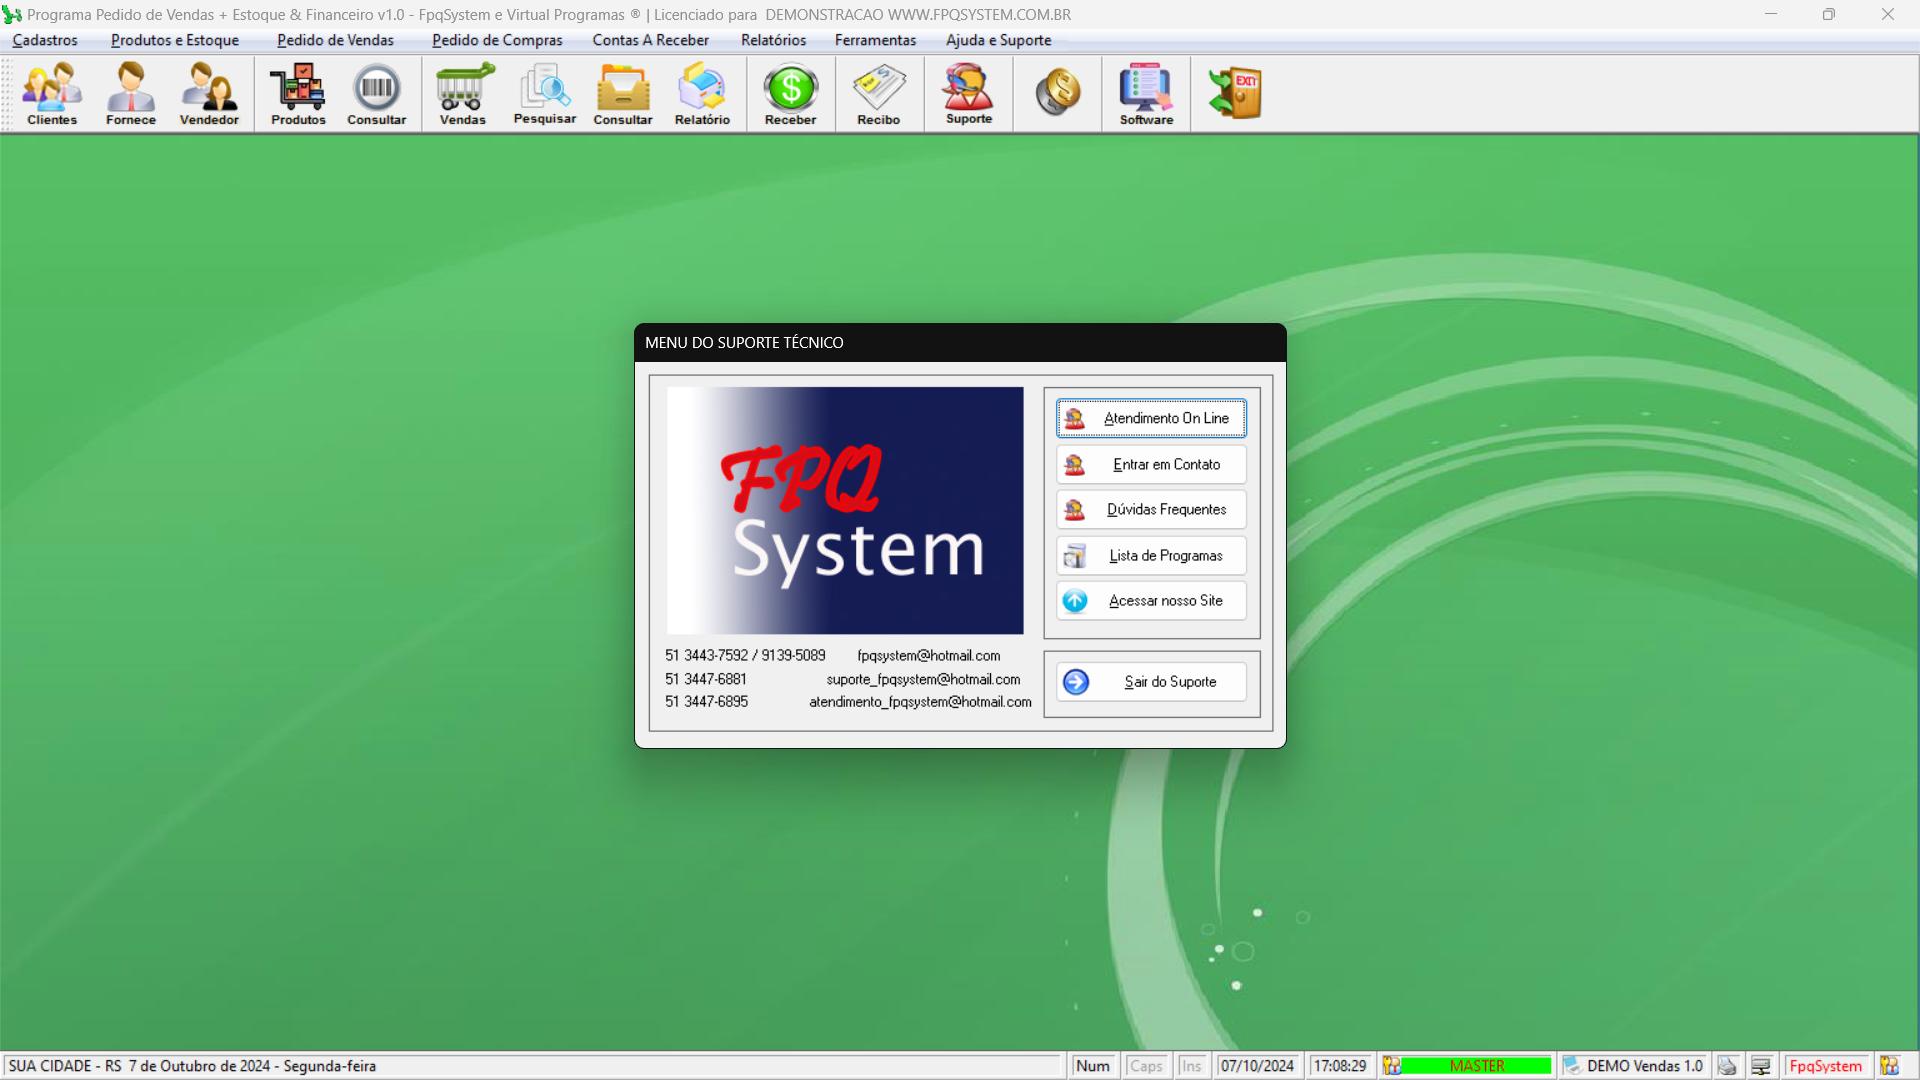Click the atendimento_fpqsystem@hotmail.com email text

920,702
